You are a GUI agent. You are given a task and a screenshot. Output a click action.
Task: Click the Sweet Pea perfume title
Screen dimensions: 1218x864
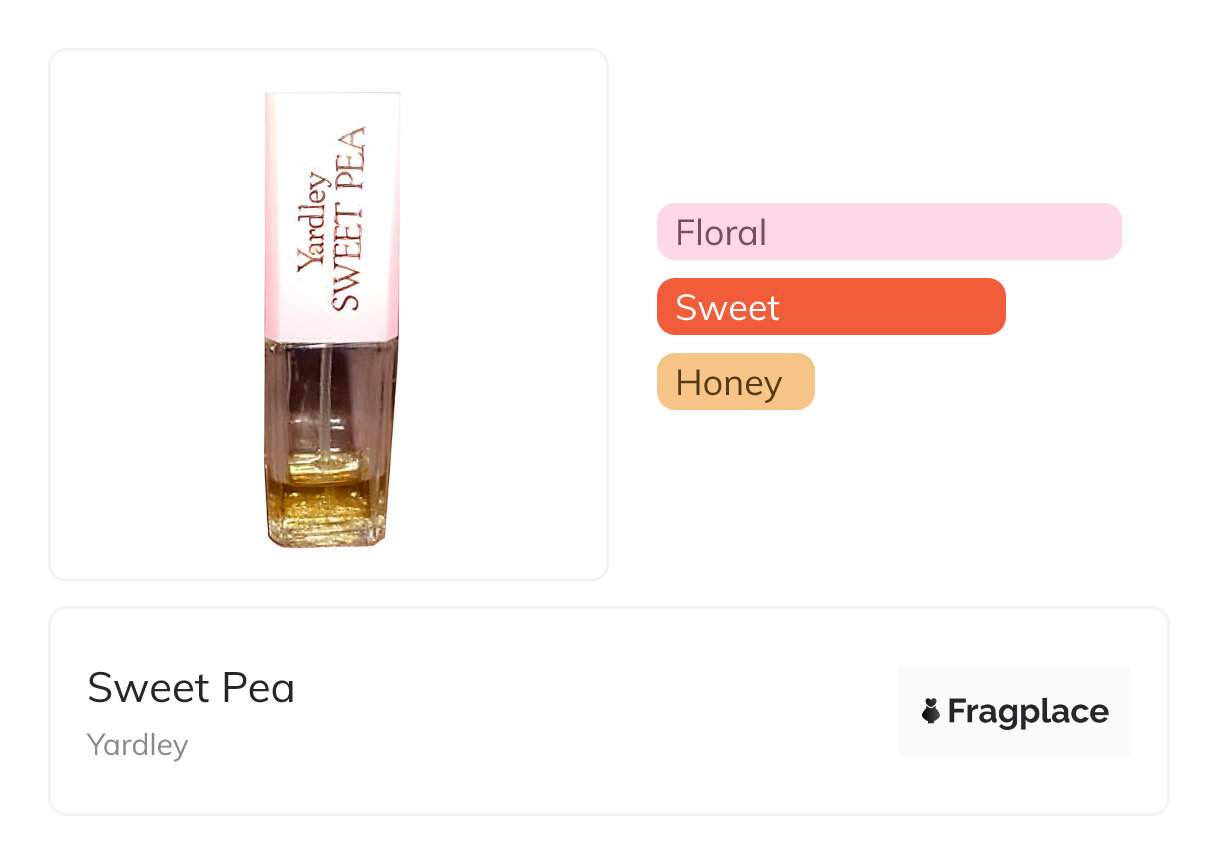191,688
